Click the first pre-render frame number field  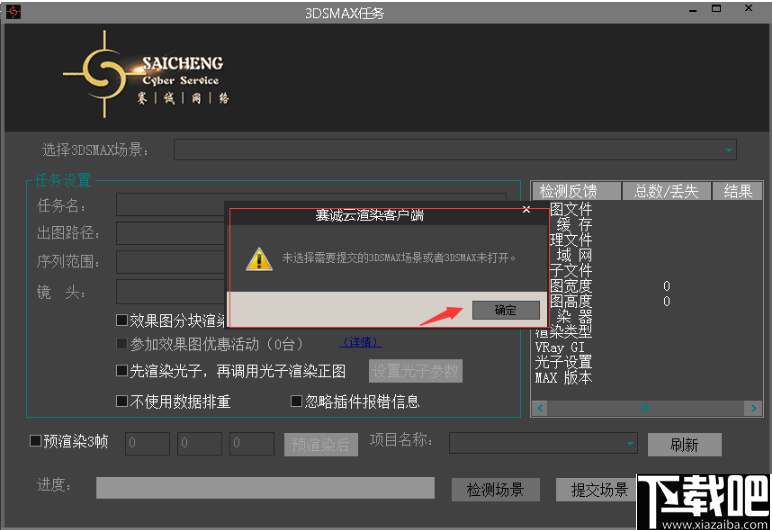[x=147, y=443]
